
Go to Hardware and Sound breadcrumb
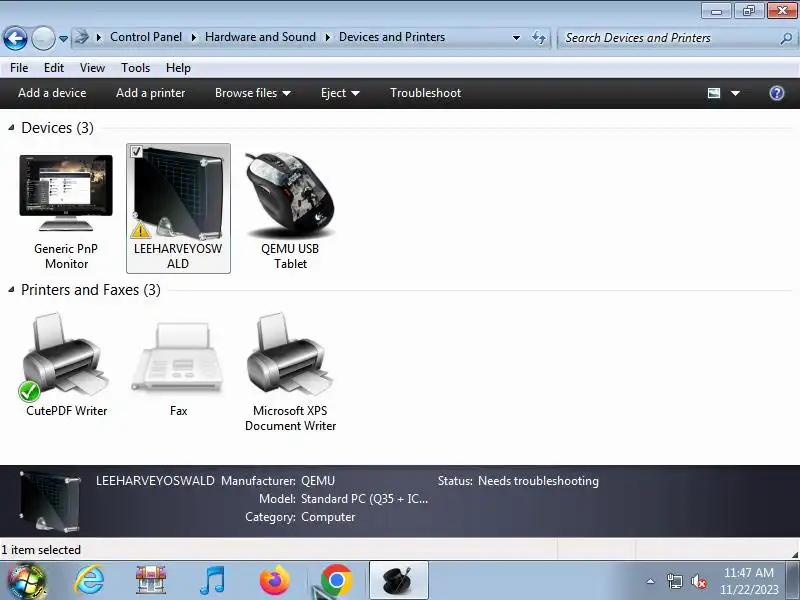(x=260, y=37)
